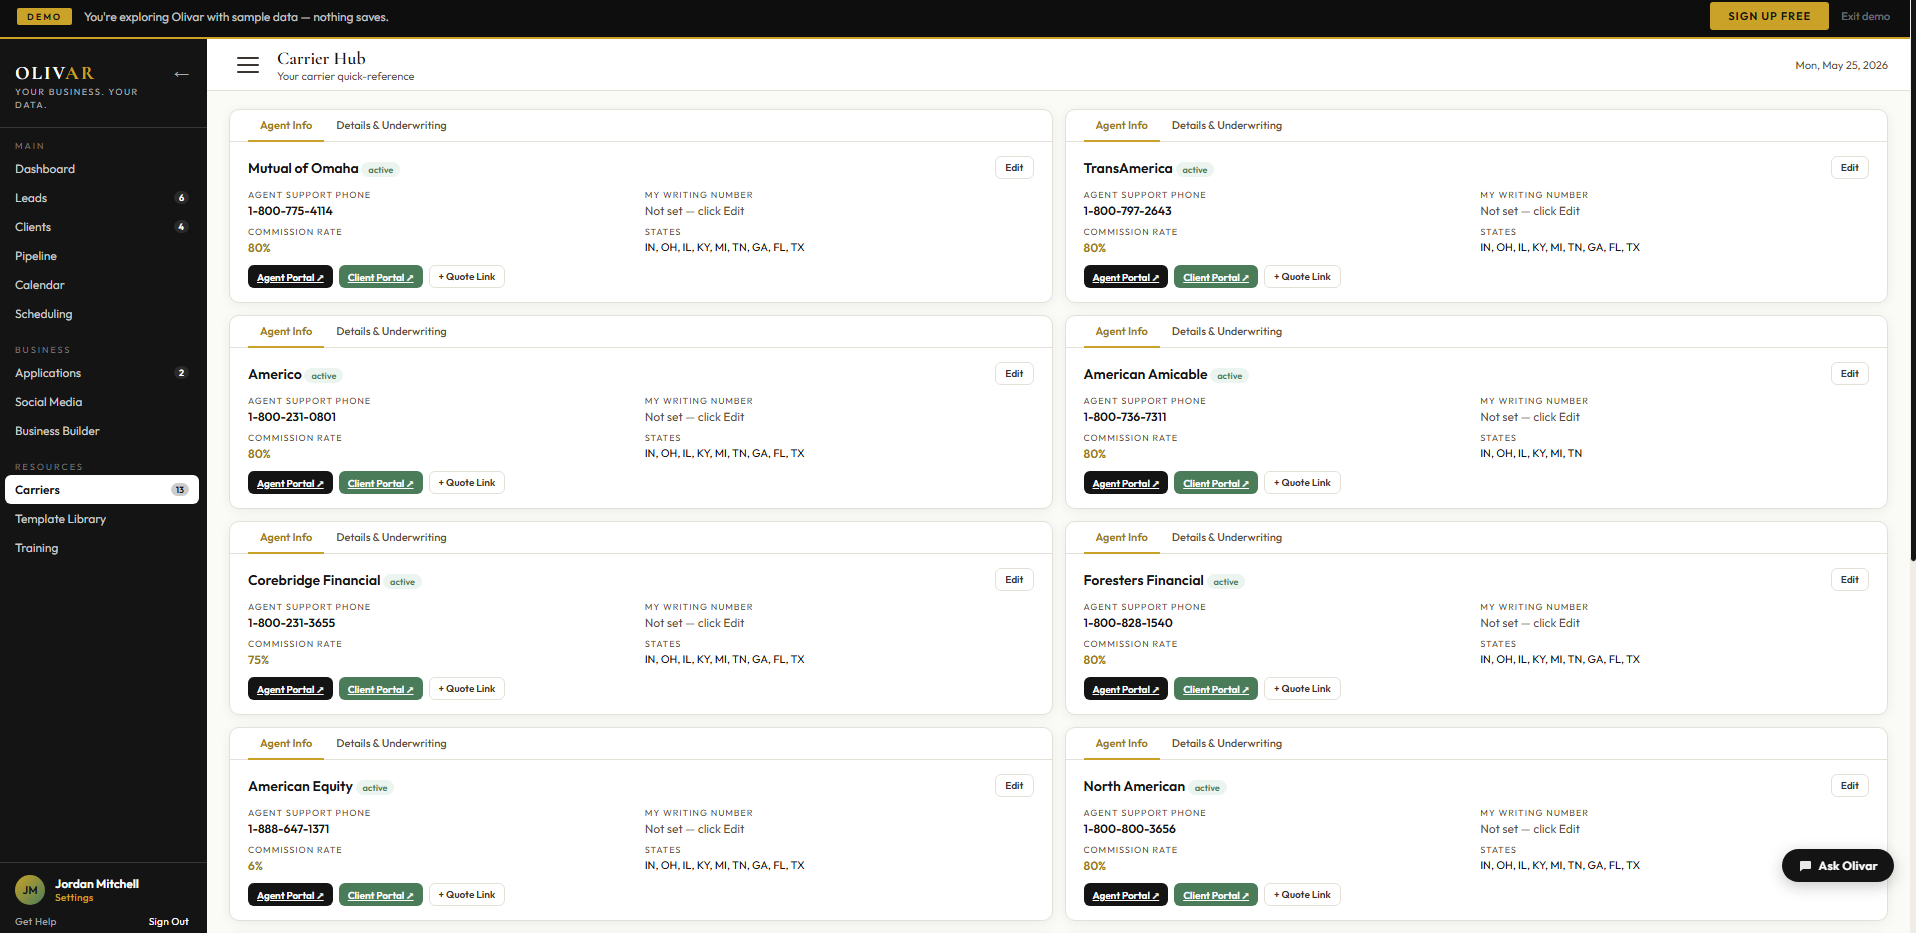Exit the demo mode

(1865, 16)
